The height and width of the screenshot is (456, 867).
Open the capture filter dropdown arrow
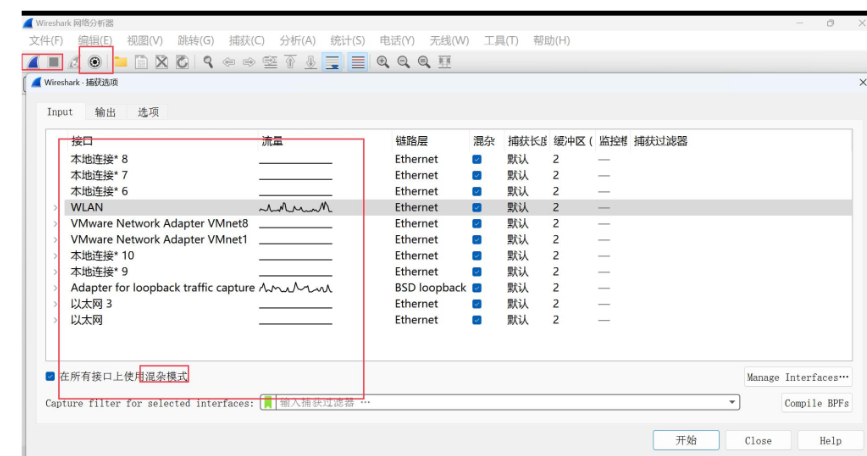(x=733, y=402)
